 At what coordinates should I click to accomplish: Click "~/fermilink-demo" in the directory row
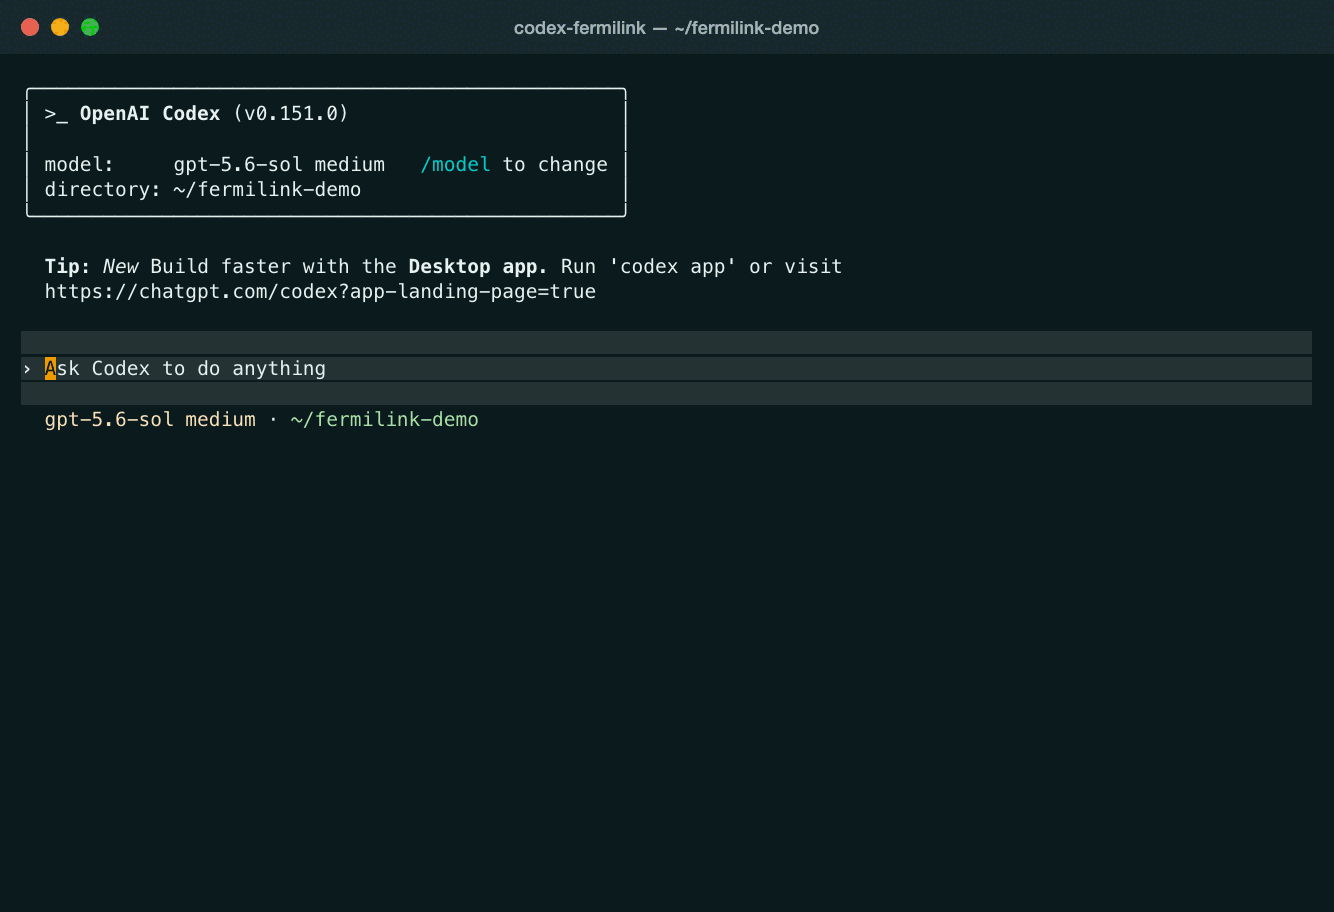[x=267, y=190]
